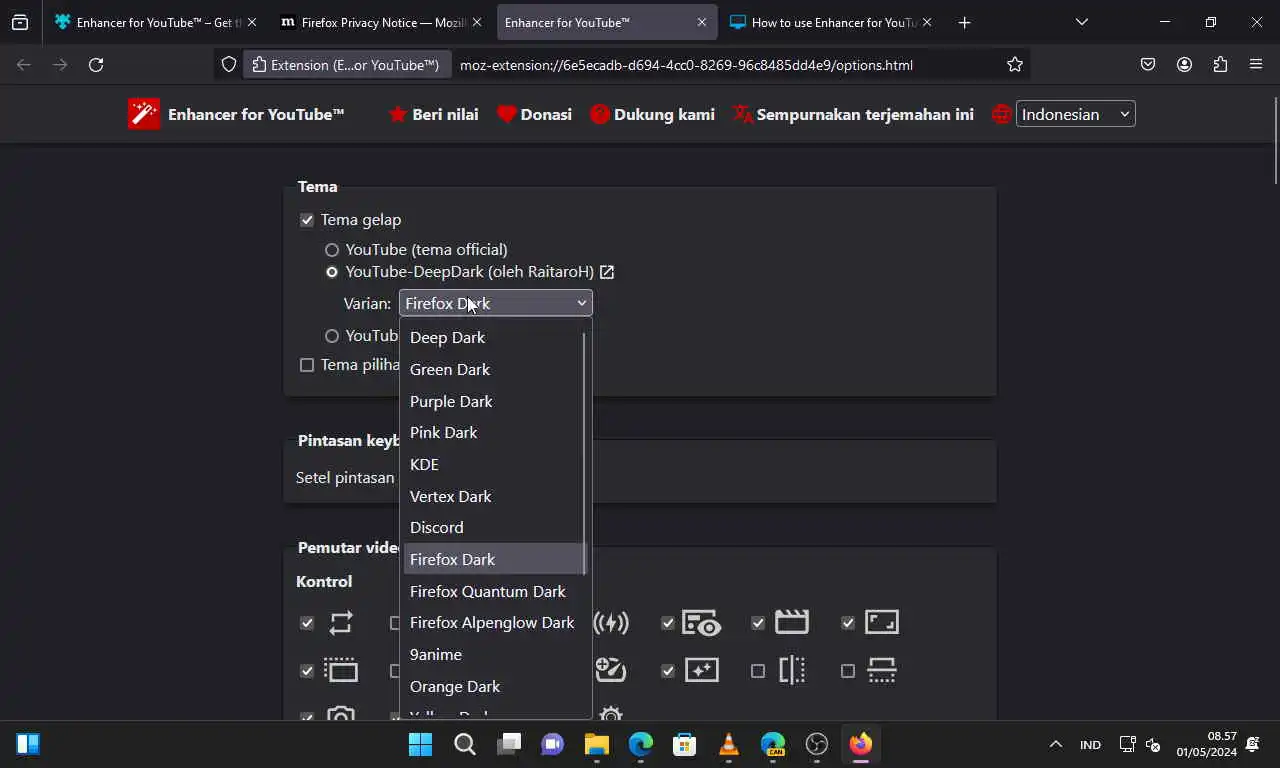The width and height of the screenshot is (1280, 768).
Task: Open File Explorer from the taskbar
Action: point(597,744)
